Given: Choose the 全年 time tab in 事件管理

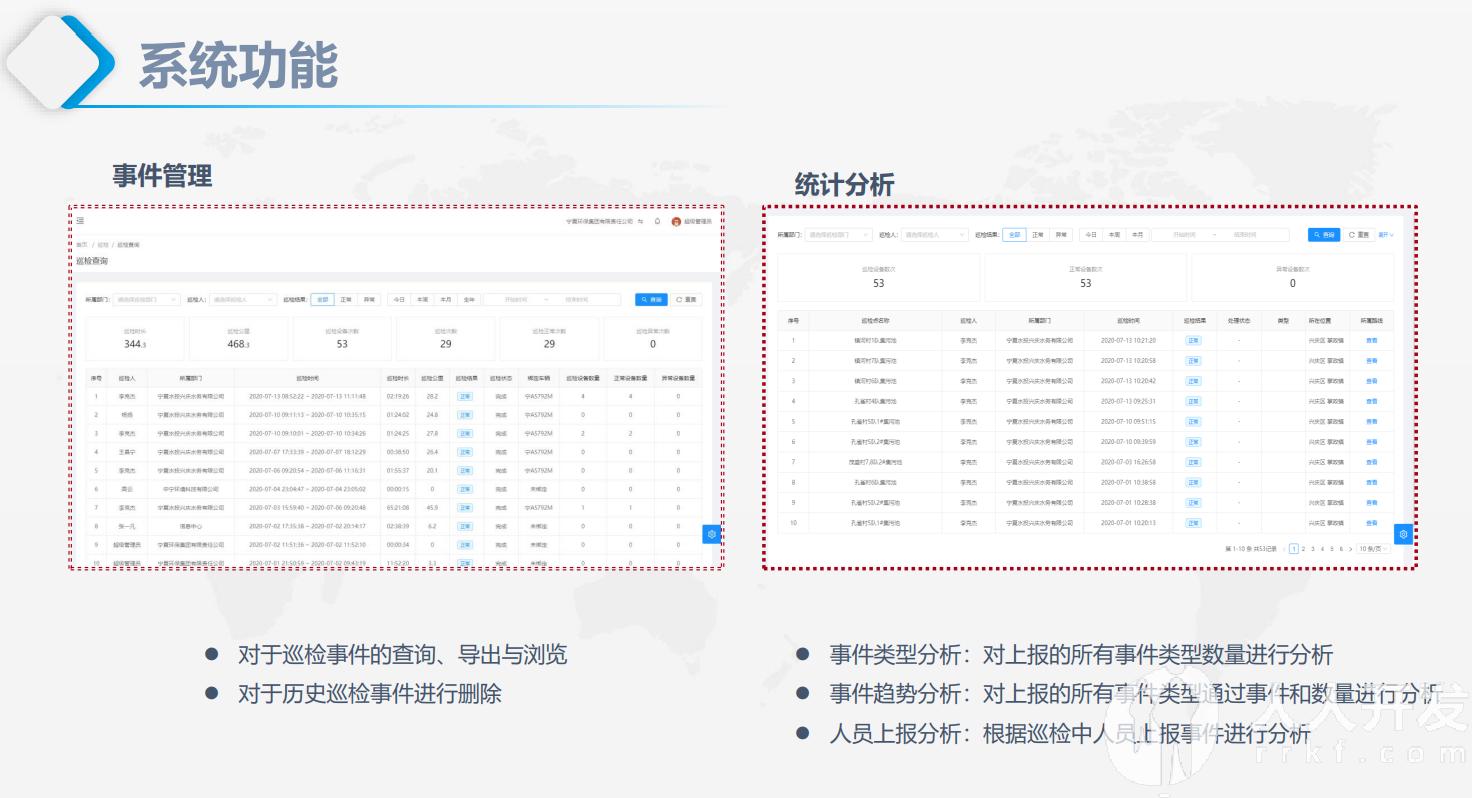Looking at the screenshot, I should click(469, 299).
